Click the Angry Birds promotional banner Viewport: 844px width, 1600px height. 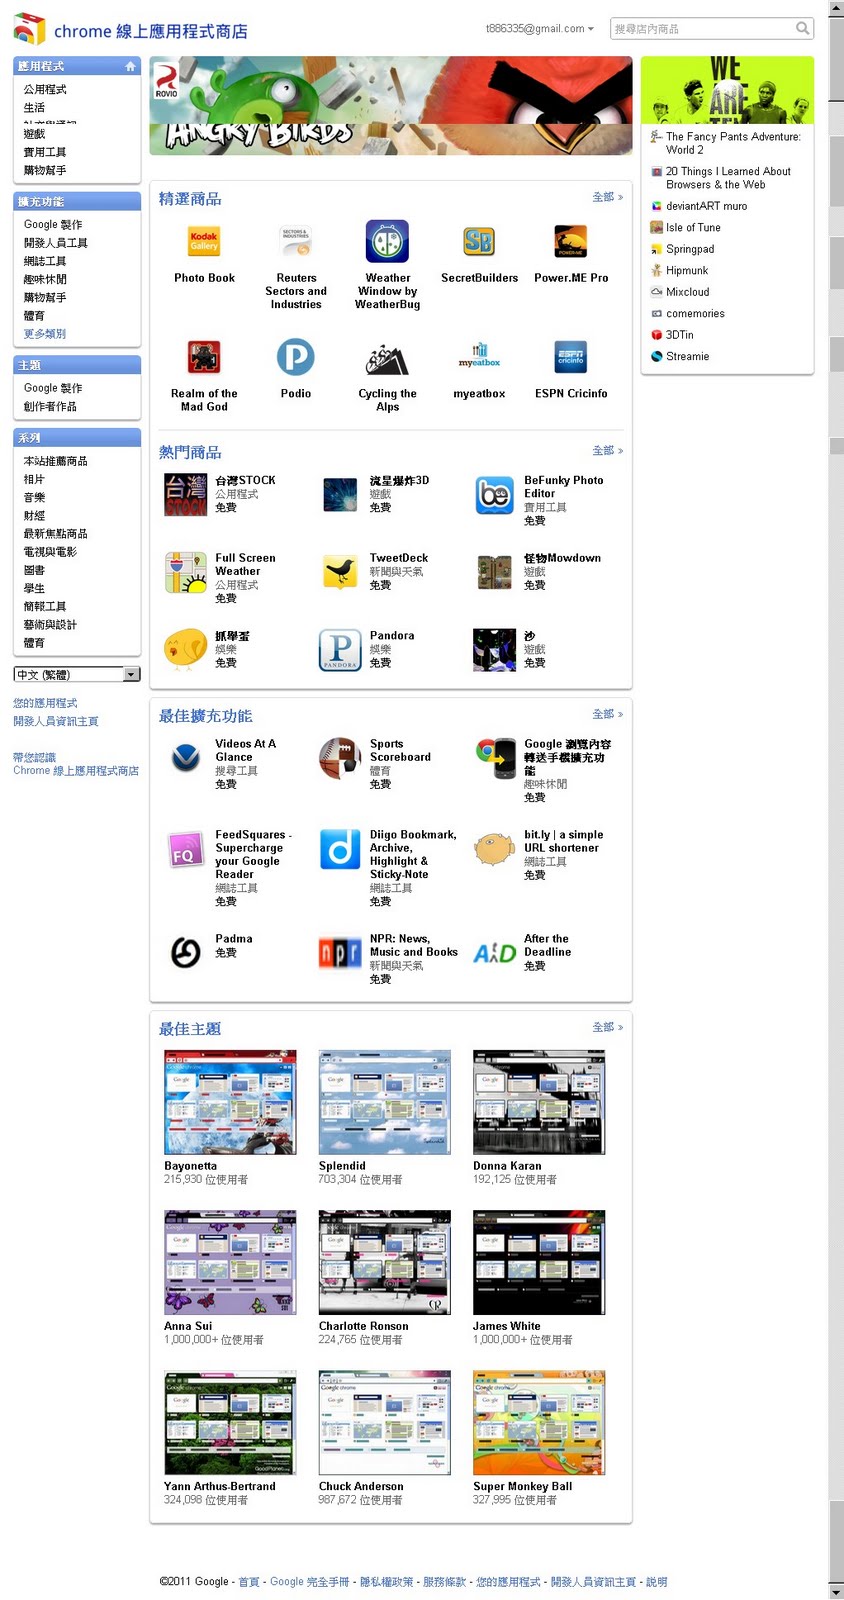tap(391, 105)
